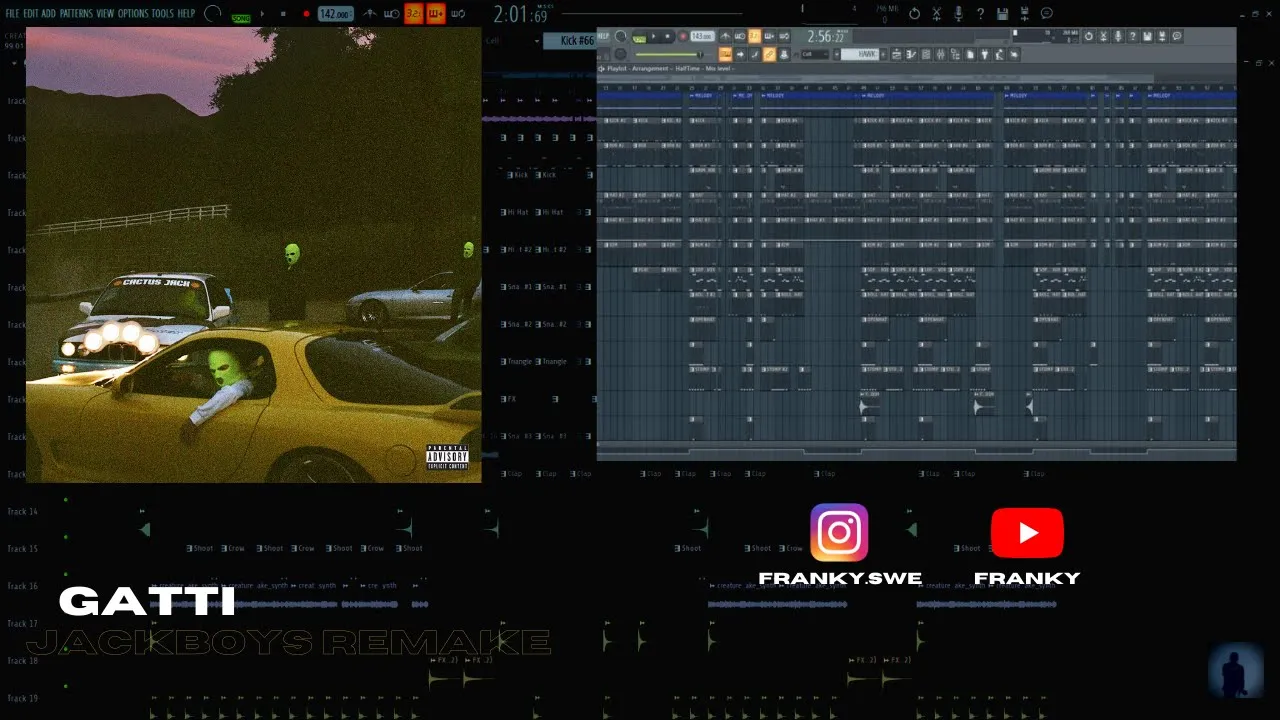Viewport: 1280px width, 720px height.
Task: Open the TOOLS menu
Action: point(163,13)
